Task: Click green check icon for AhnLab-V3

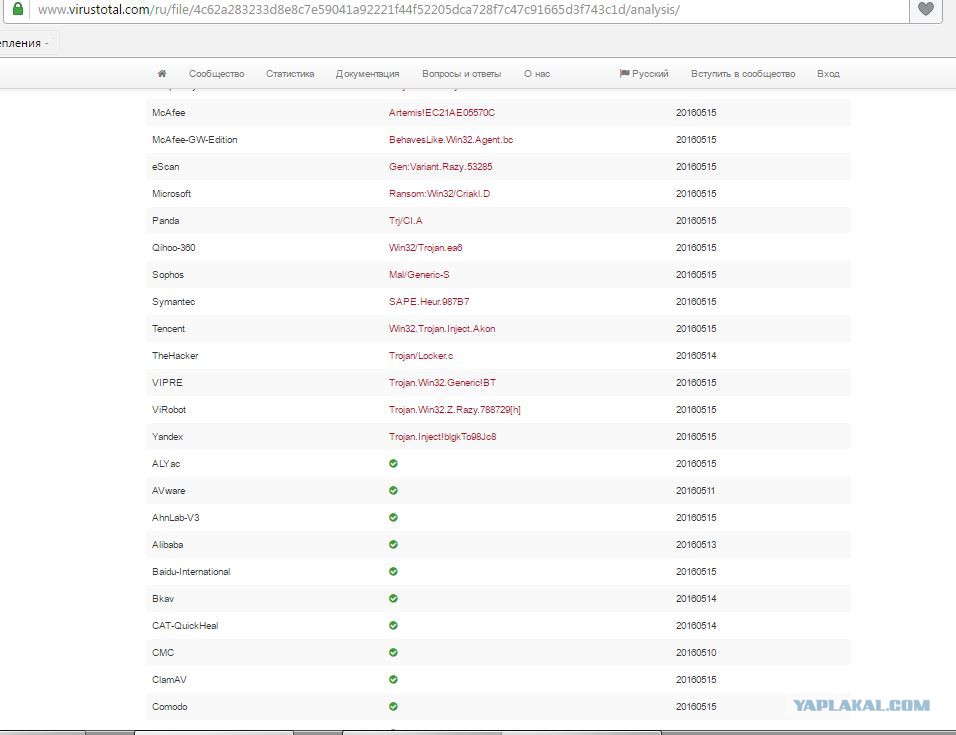Action: click(x=393, y=517)
